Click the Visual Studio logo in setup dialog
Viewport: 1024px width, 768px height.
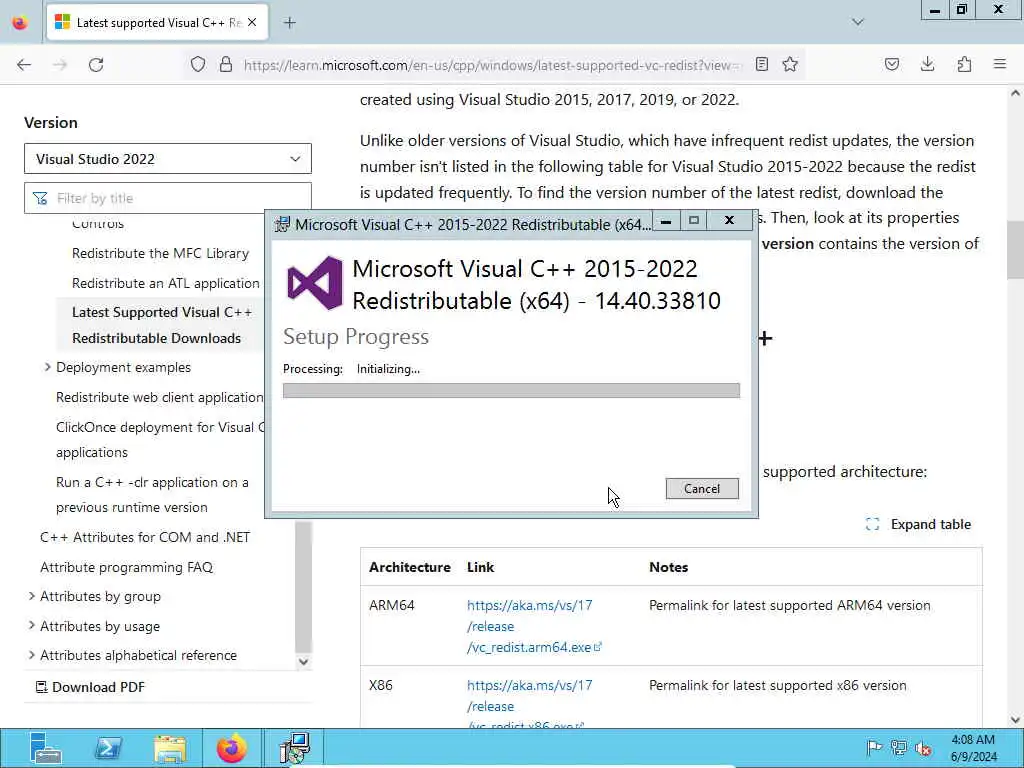[x=315, y=283]
